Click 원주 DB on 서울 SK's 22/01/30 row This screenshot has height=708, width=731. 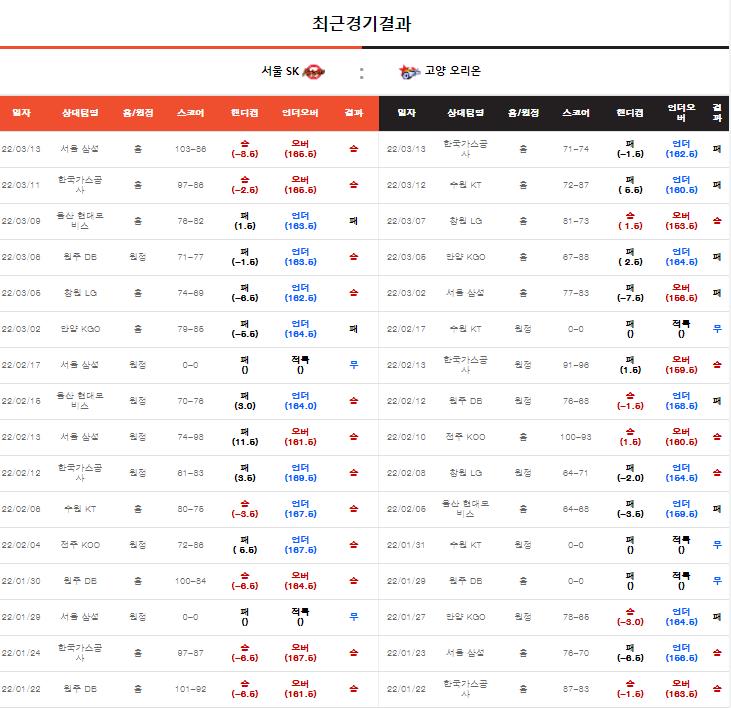80,581
